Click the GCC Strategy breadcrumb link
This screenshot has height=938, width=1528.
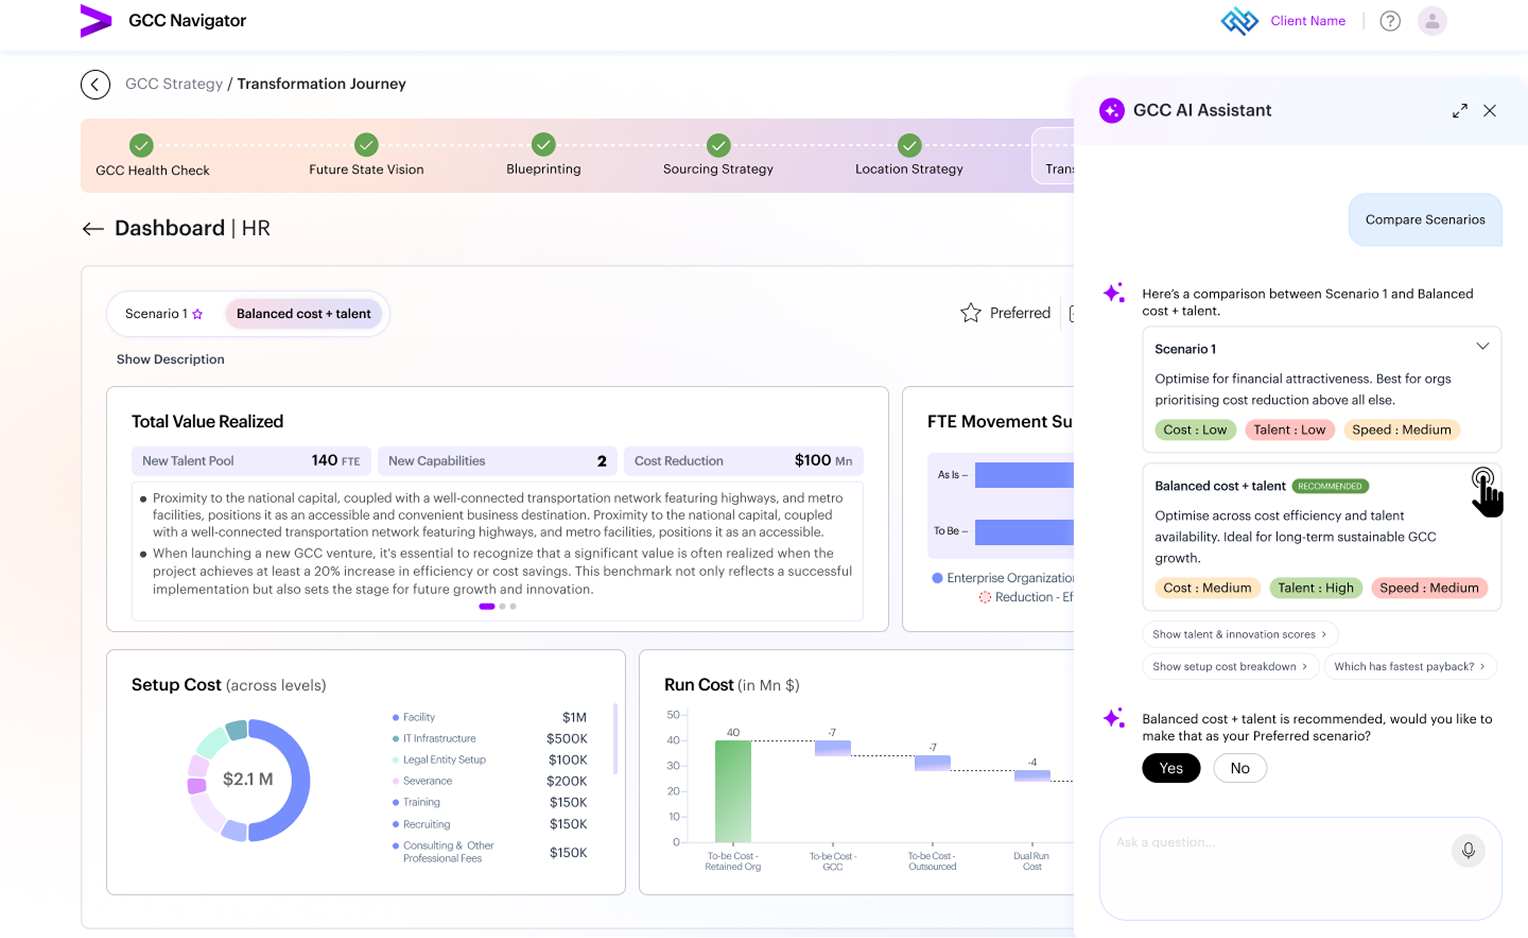(x=174, y=84)
